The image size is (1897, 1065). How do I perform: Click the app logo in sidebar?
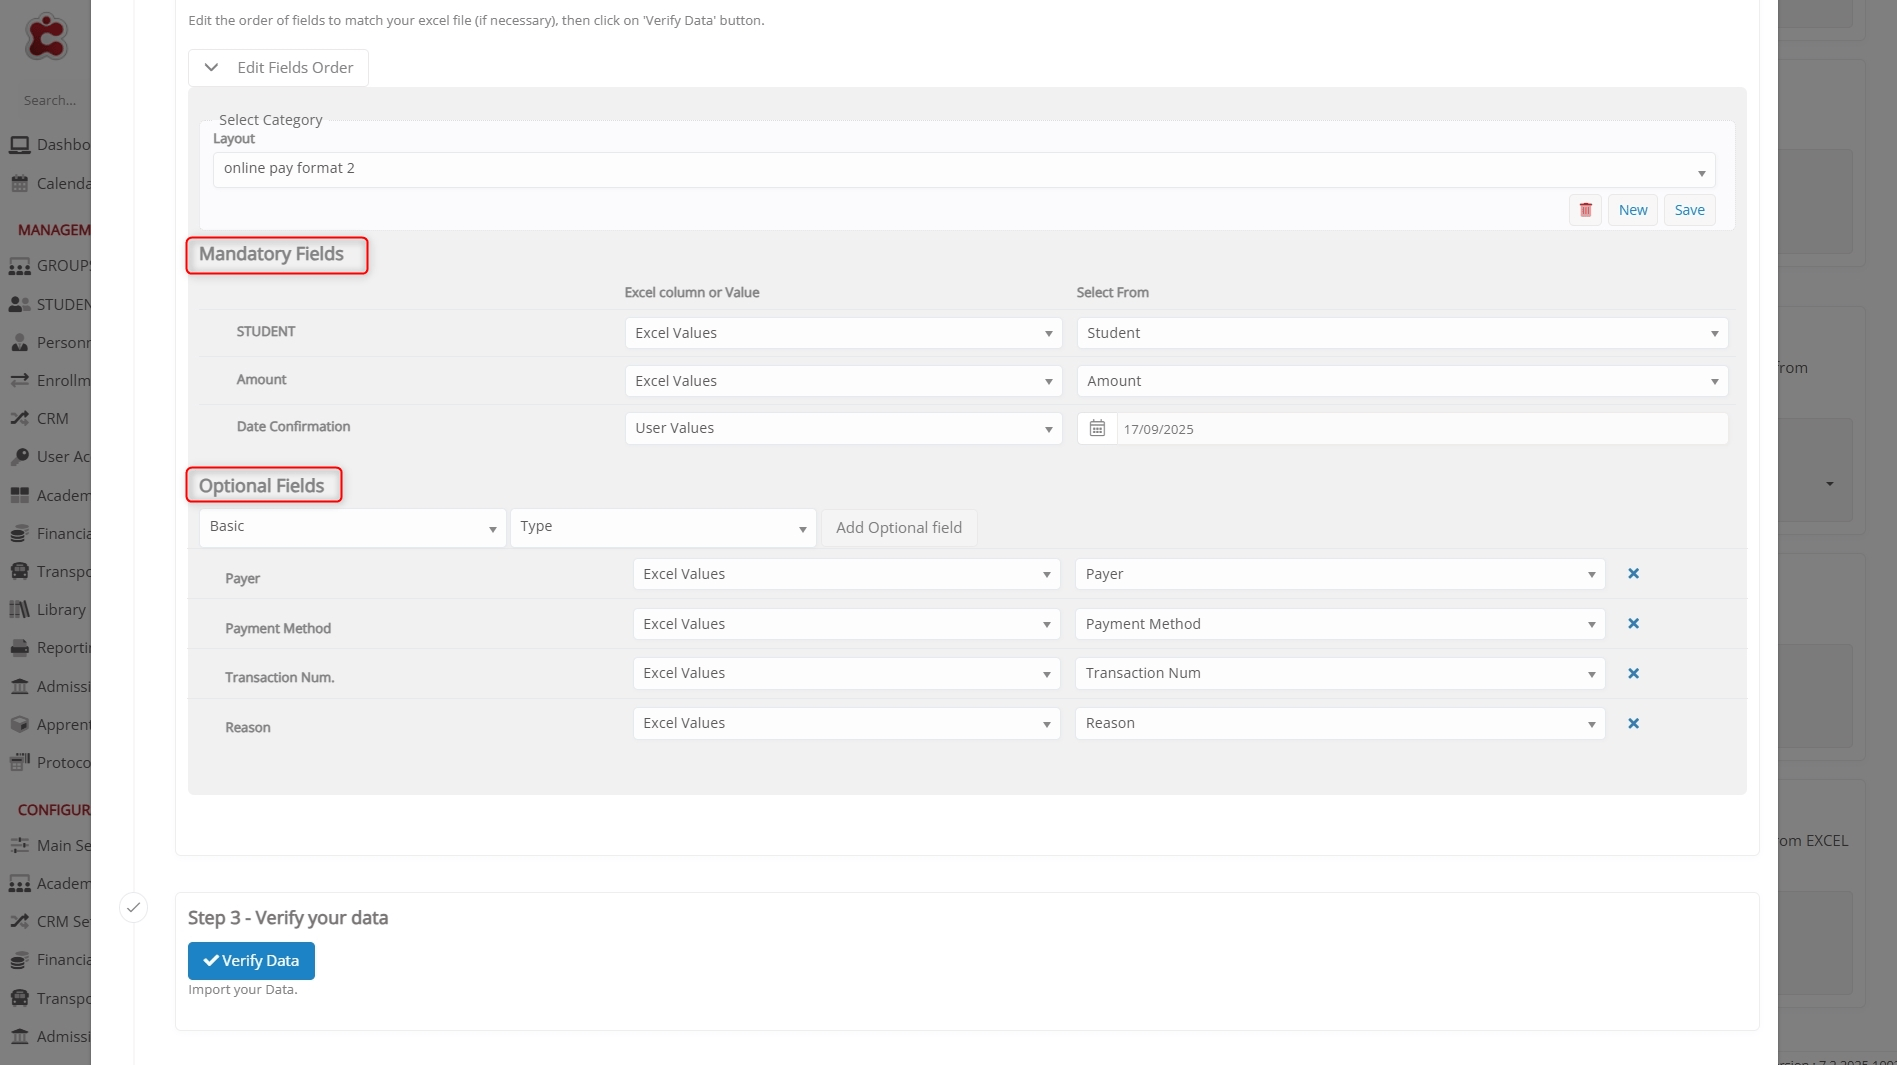tap(46, 37)
